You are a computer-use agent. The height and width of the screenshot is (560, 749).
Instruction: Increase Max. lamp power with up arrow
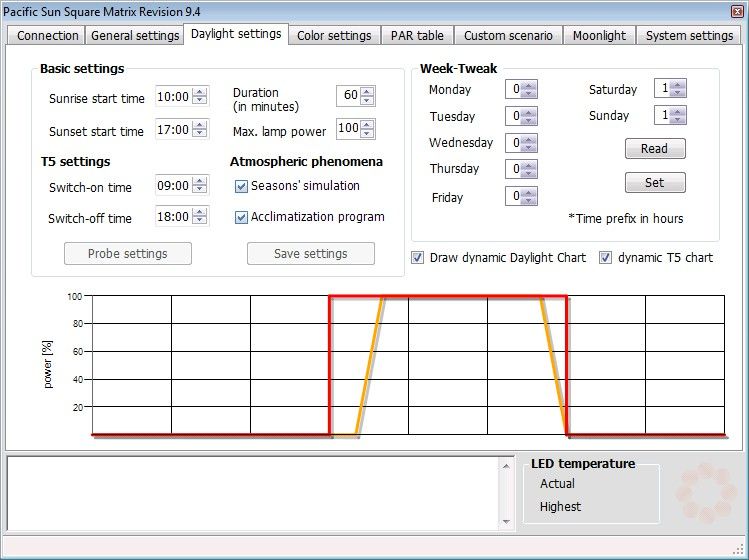(x=367, y=124)
